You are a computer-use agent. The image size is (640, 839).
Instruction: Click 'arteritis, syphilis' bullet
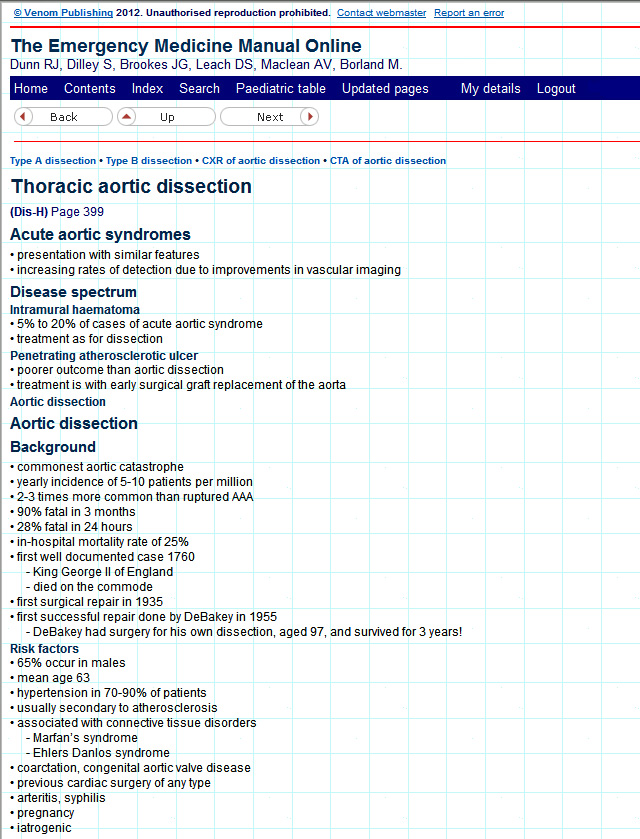tap(58, 797)
